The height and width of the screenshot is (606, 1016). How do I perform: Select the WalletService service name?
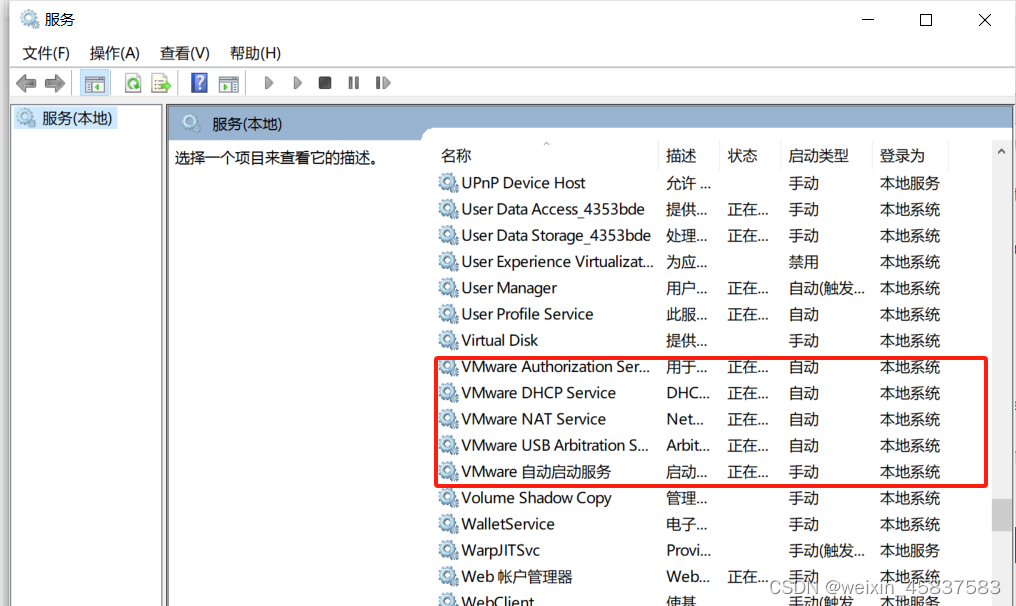(508, 524)
